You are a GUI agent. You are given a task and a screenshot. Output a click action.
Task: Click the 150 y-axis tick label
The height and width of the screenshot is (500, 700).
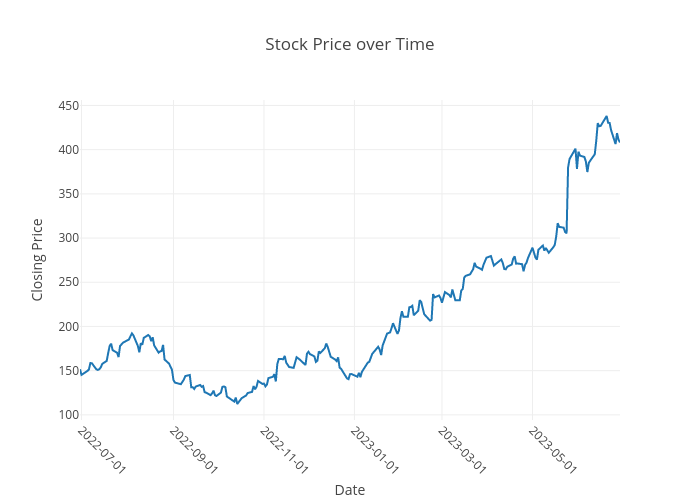pos(67,371)
